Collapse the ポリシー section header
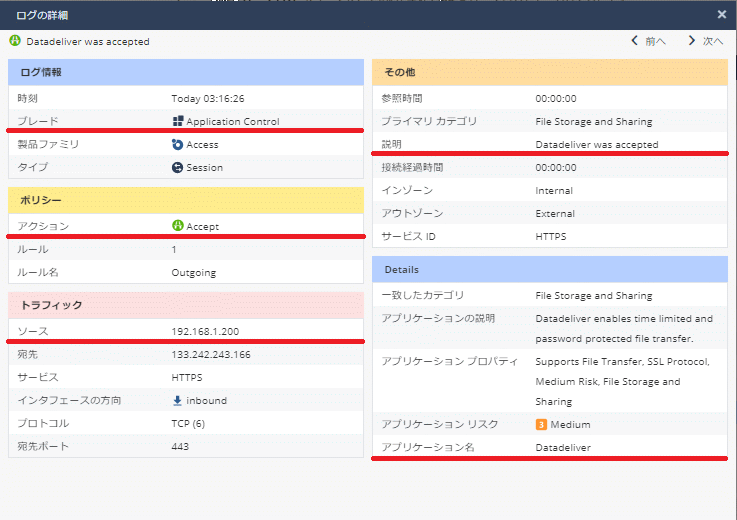Screen dimensions: 737x520 click(x=185, y=199)
